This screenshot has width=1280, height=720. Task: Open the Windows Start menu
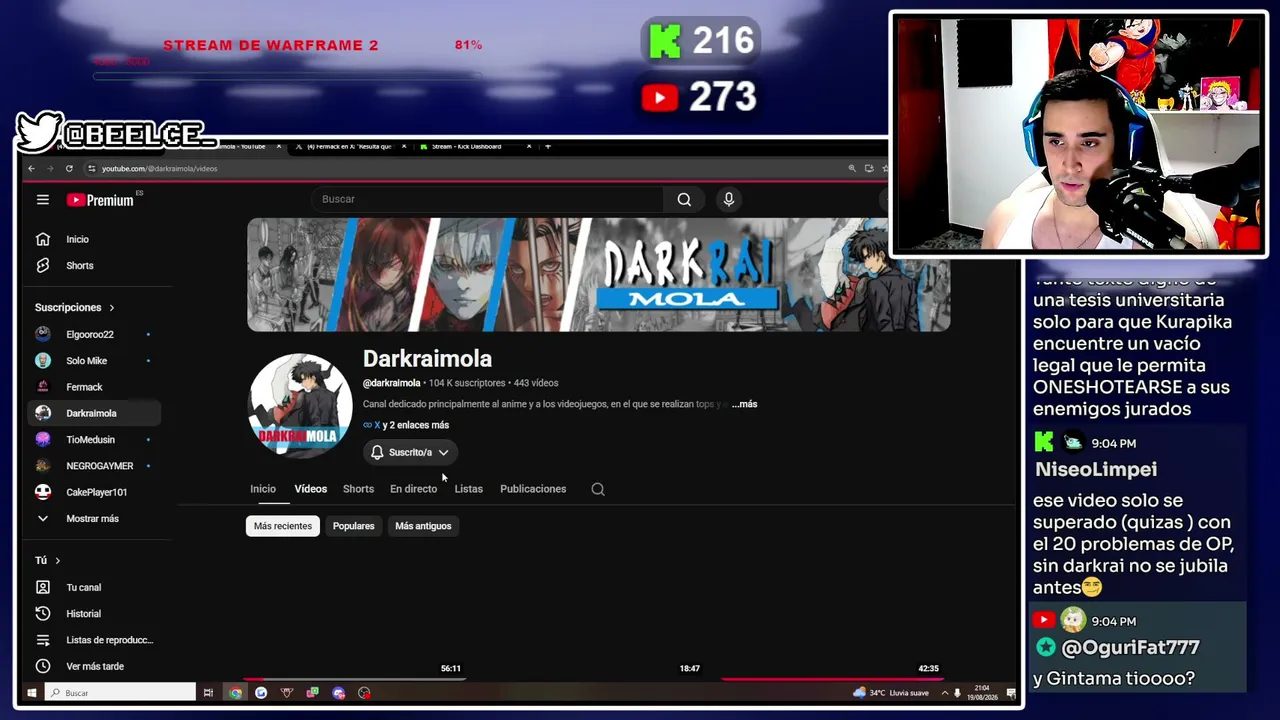pos(32,693)
